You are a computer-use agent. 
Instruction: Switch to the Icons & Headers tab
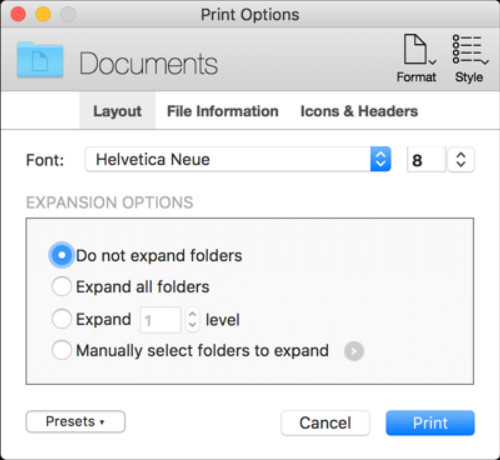click(x=359, y=111)
